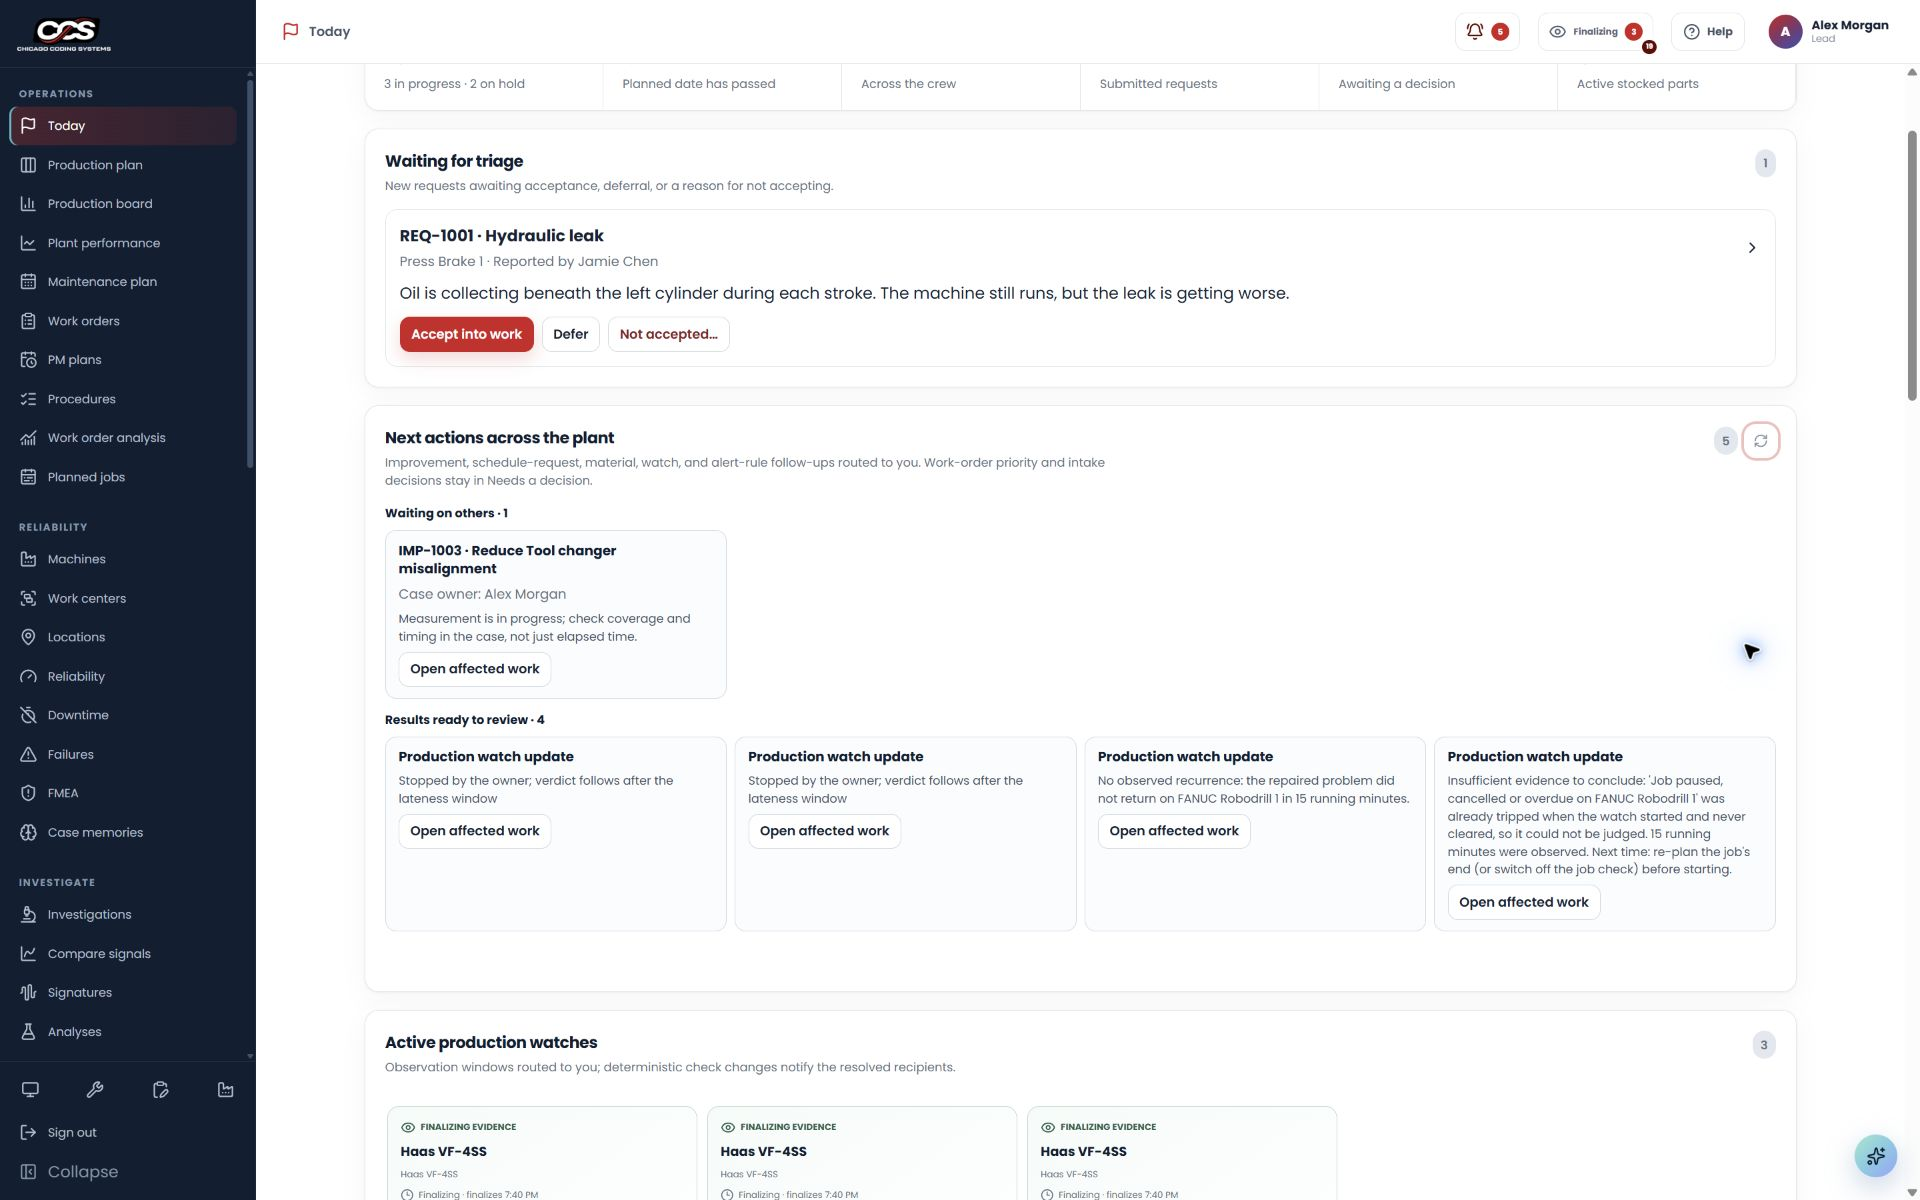Open Case memories in sidebar

(x=124, y=832)
